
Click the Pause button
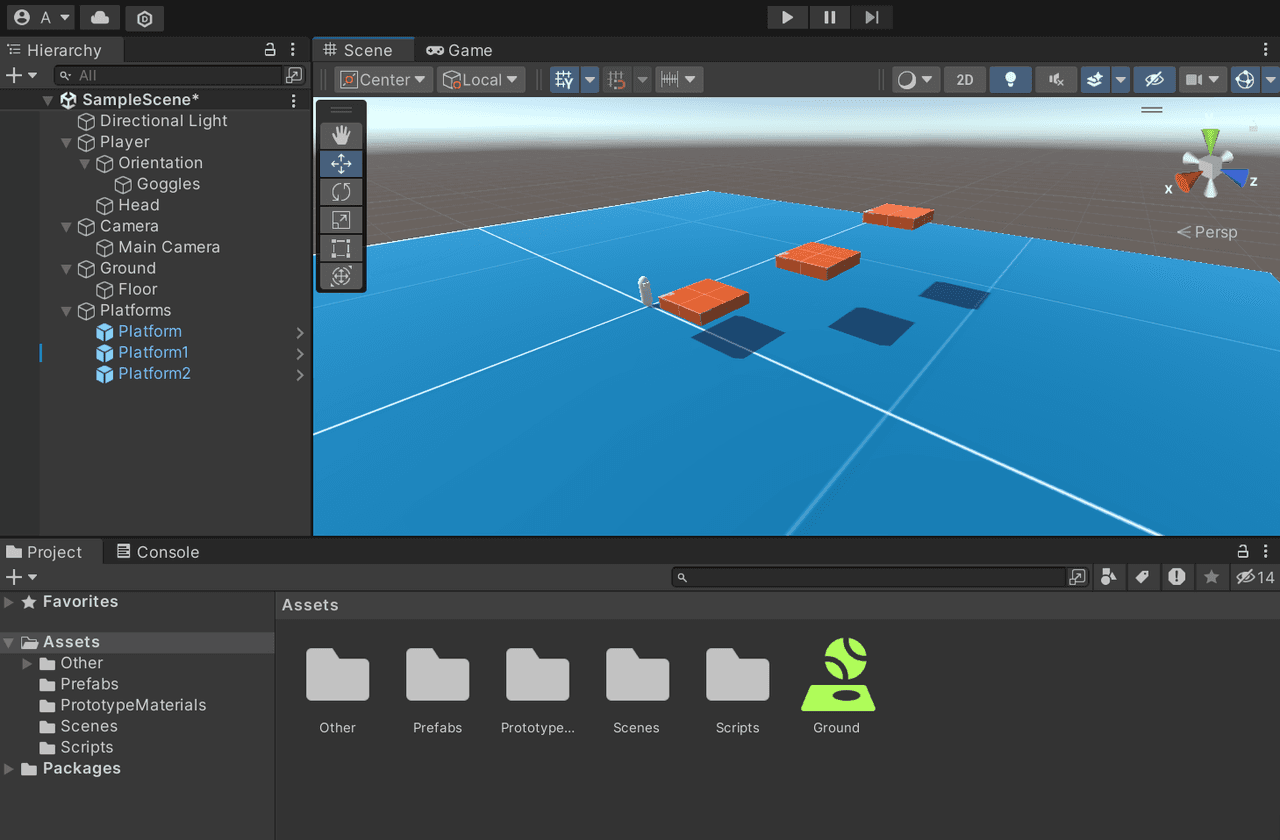pos(829,17)
